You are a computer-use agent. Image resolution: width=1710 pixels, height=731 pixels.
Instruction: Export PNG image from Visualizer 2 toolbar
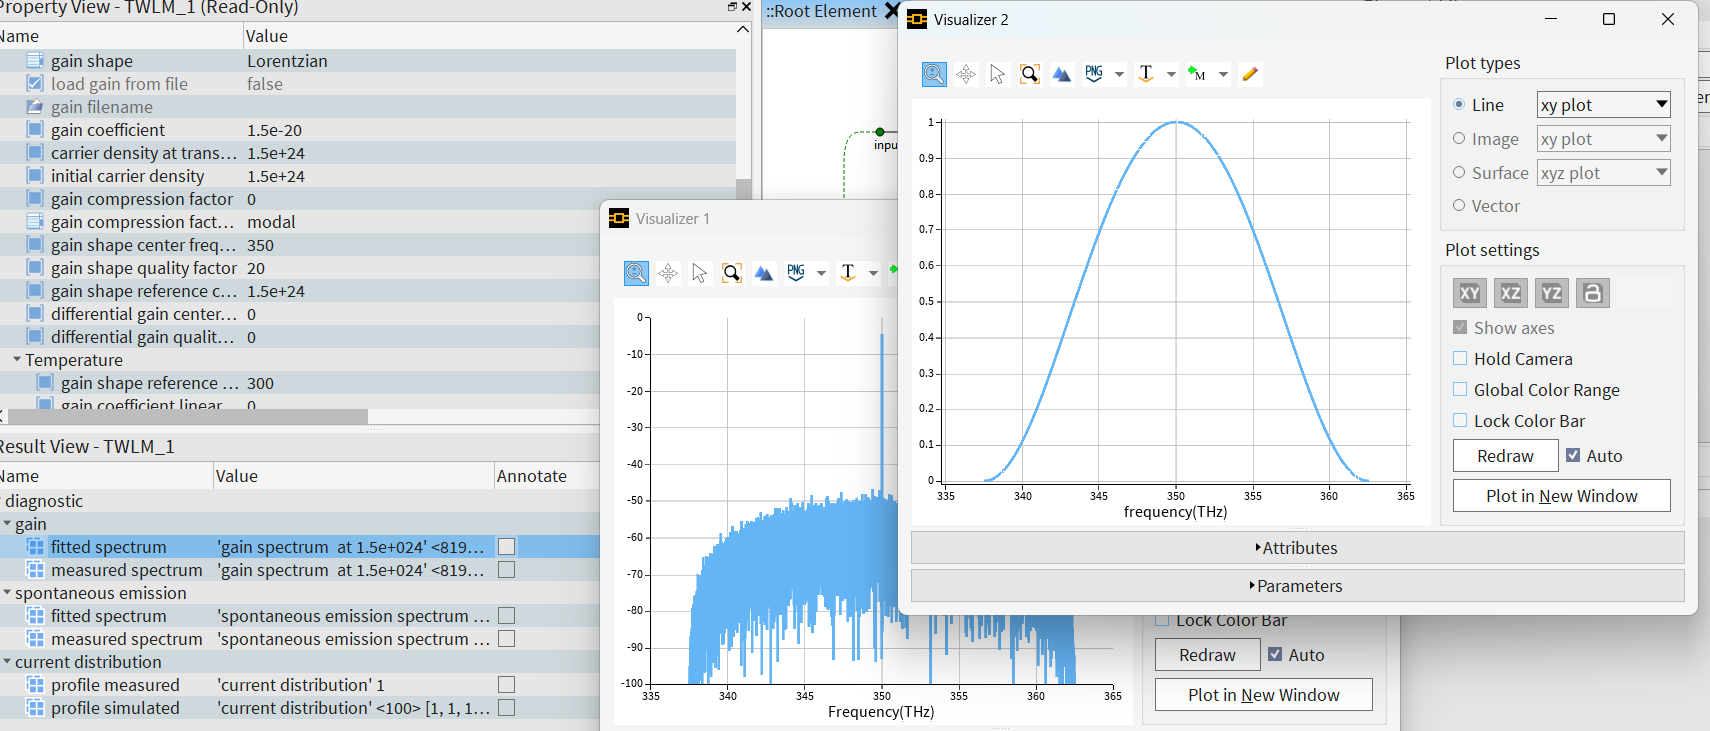click(1094, 74)
